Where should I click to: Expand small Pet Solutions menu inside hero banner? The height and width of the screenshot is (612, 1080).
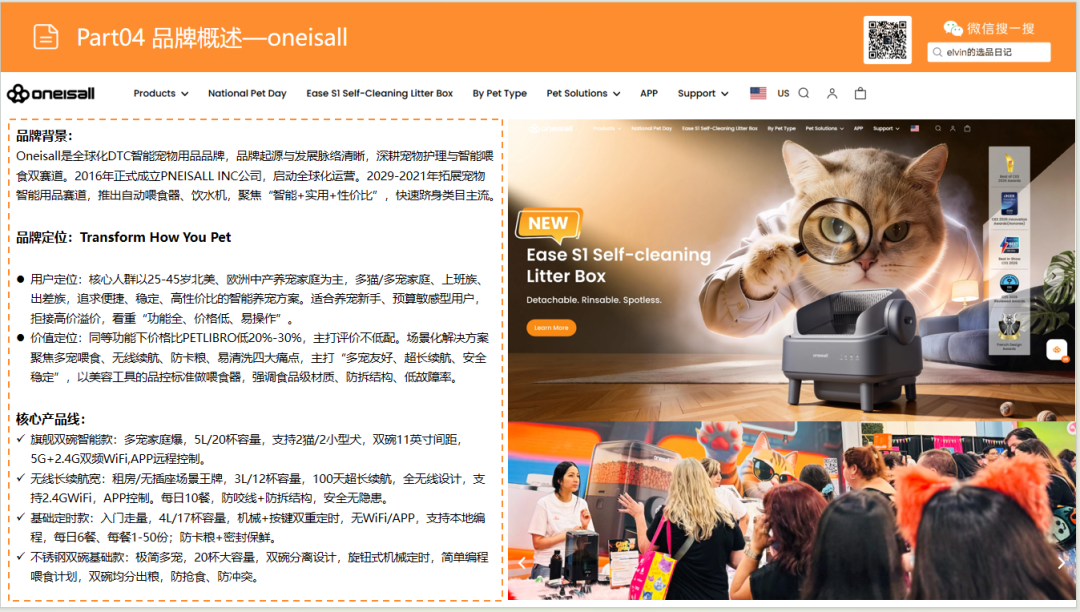824,129
